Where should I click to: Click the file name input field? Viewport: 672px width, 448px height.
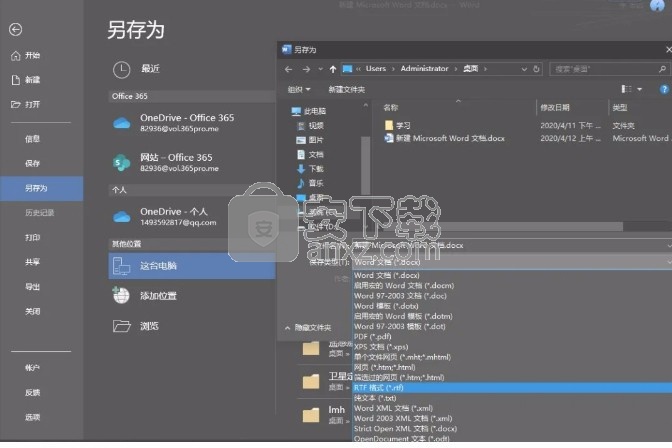click(x=512, y=246)
